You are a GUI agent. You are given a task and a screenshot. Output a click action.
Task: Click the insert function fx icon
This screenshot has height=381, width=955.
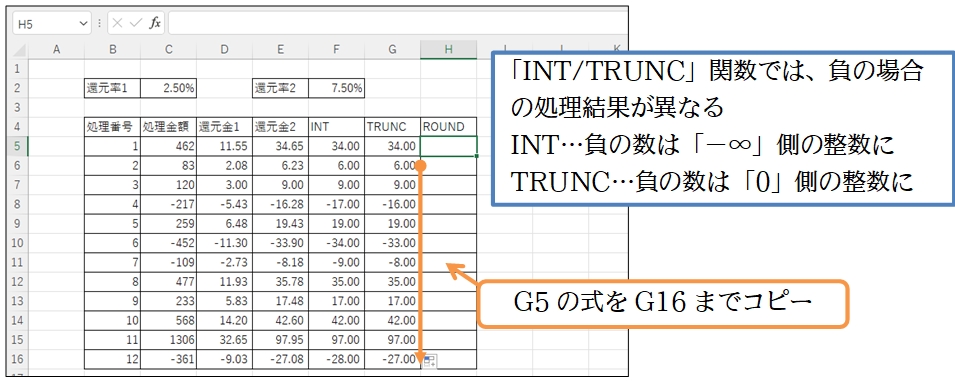coord(155,24)
